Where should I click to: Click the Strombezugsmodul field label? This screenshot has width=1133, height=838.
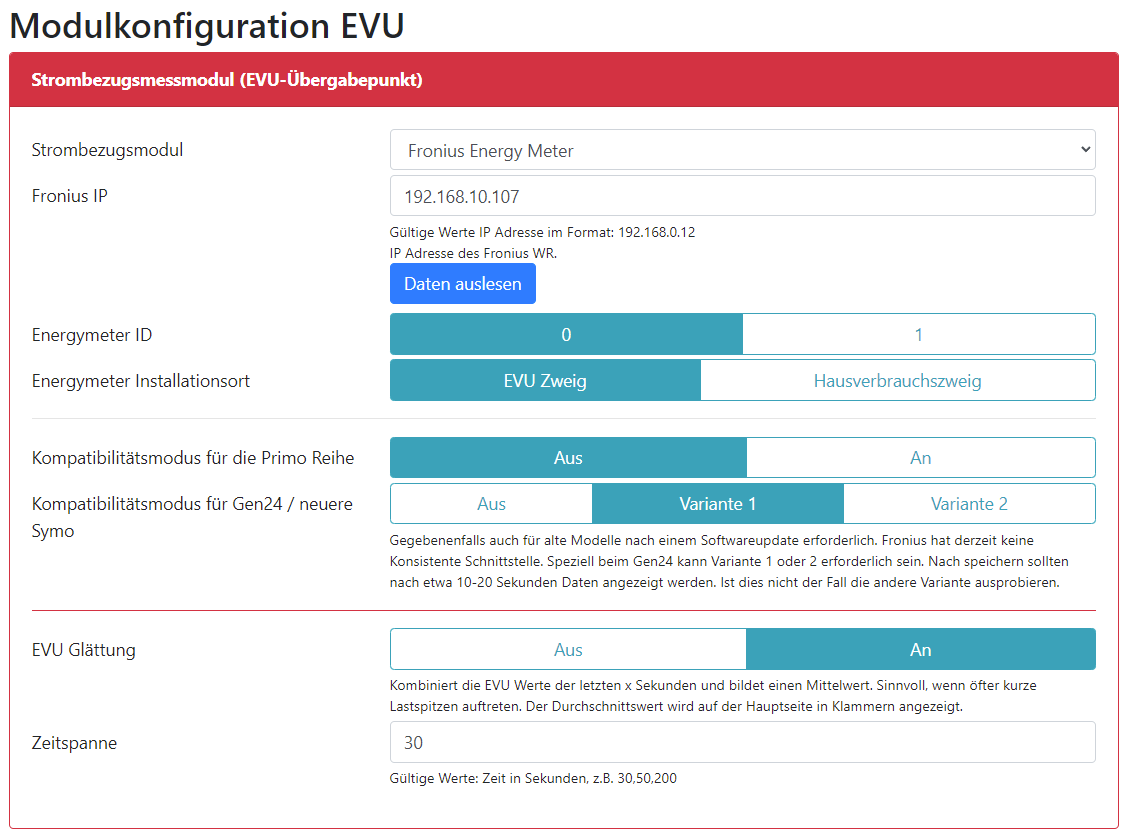pos(107,150)
